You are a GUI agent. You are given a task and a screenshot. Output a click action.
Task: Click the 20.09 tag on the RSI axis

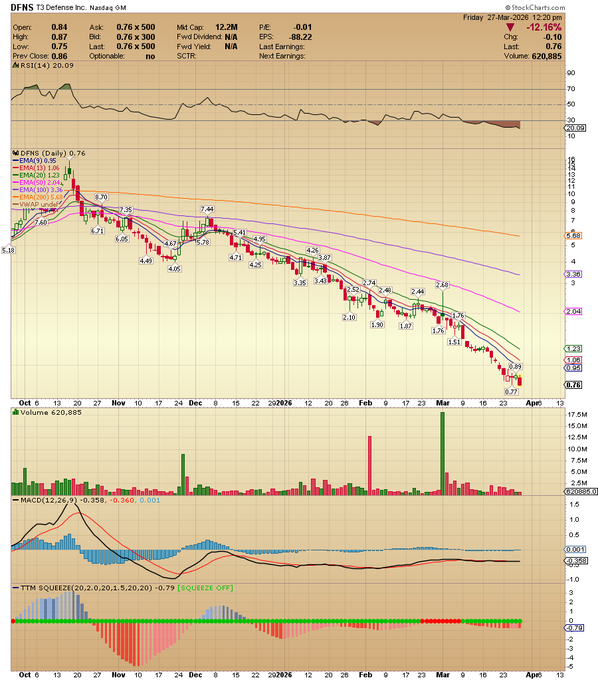point(574,128)
